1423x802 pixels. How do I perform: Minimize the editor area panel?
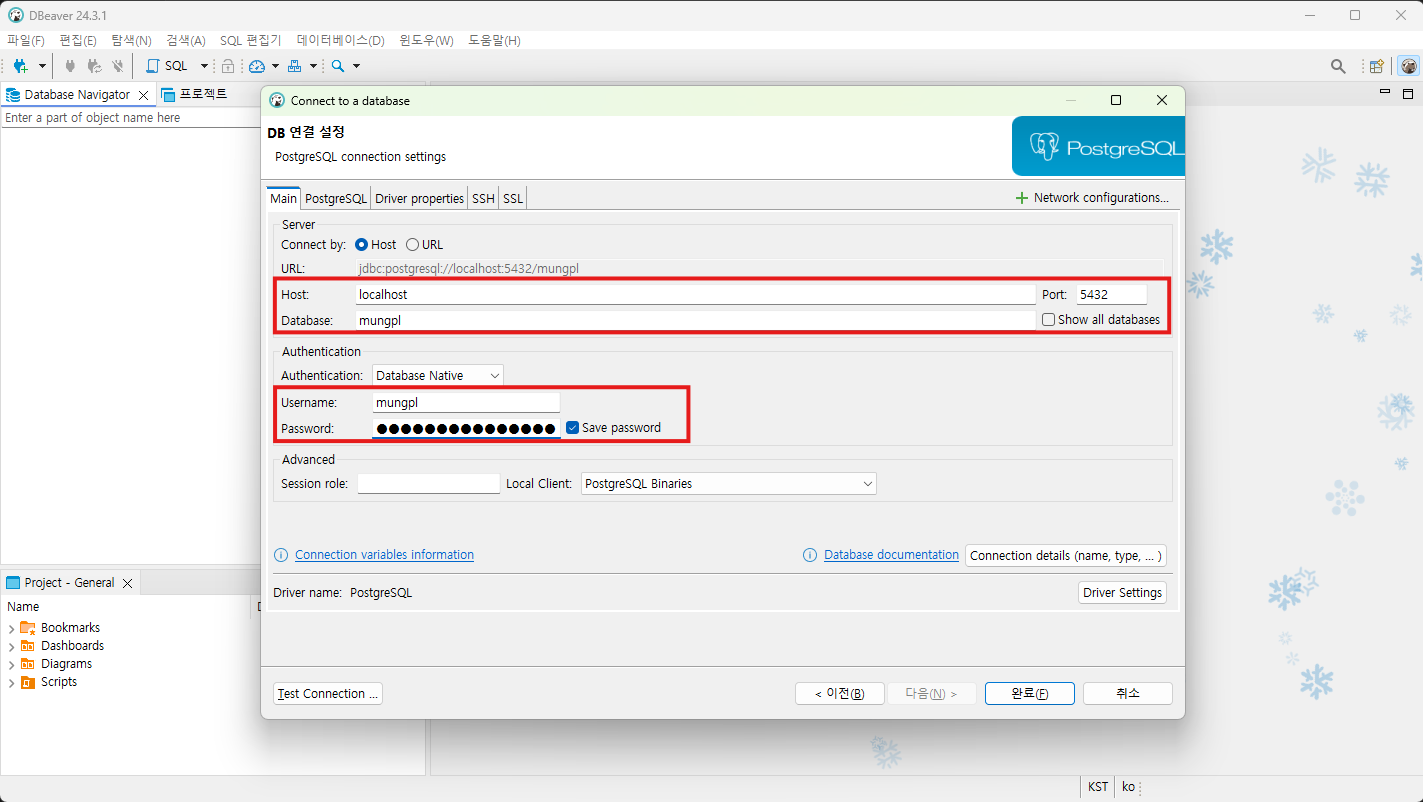[x=1385, y=93]
